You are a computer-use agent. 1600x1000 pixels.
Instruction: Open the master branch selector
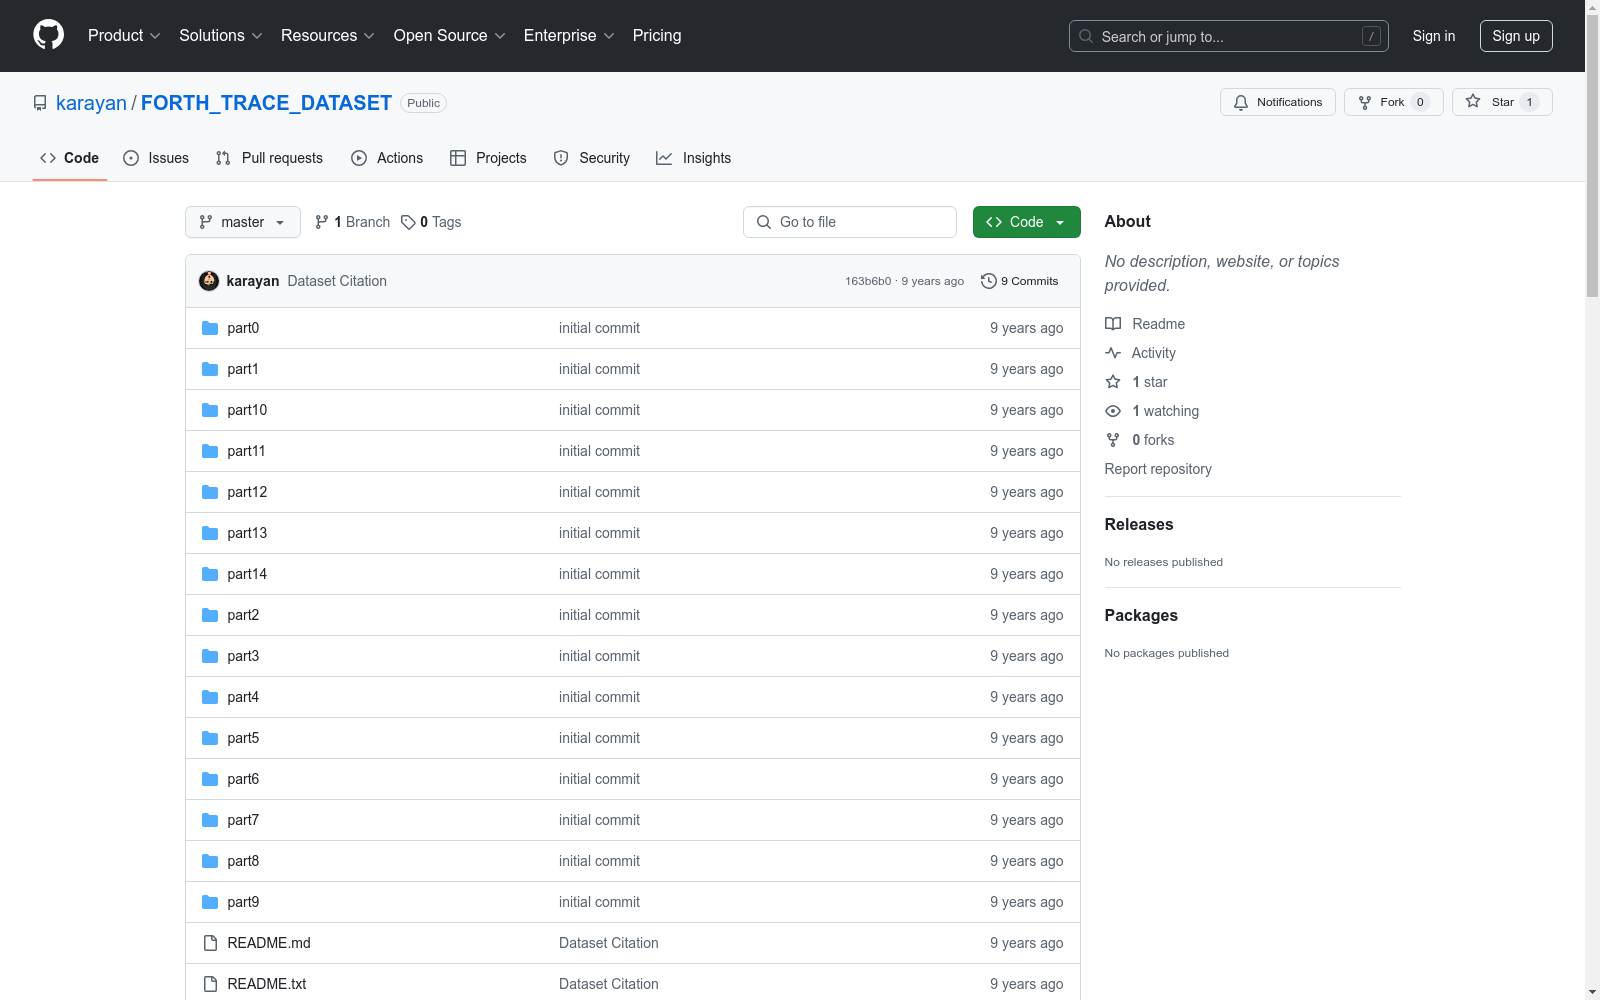pyautogui.click(x=243, y=222)
